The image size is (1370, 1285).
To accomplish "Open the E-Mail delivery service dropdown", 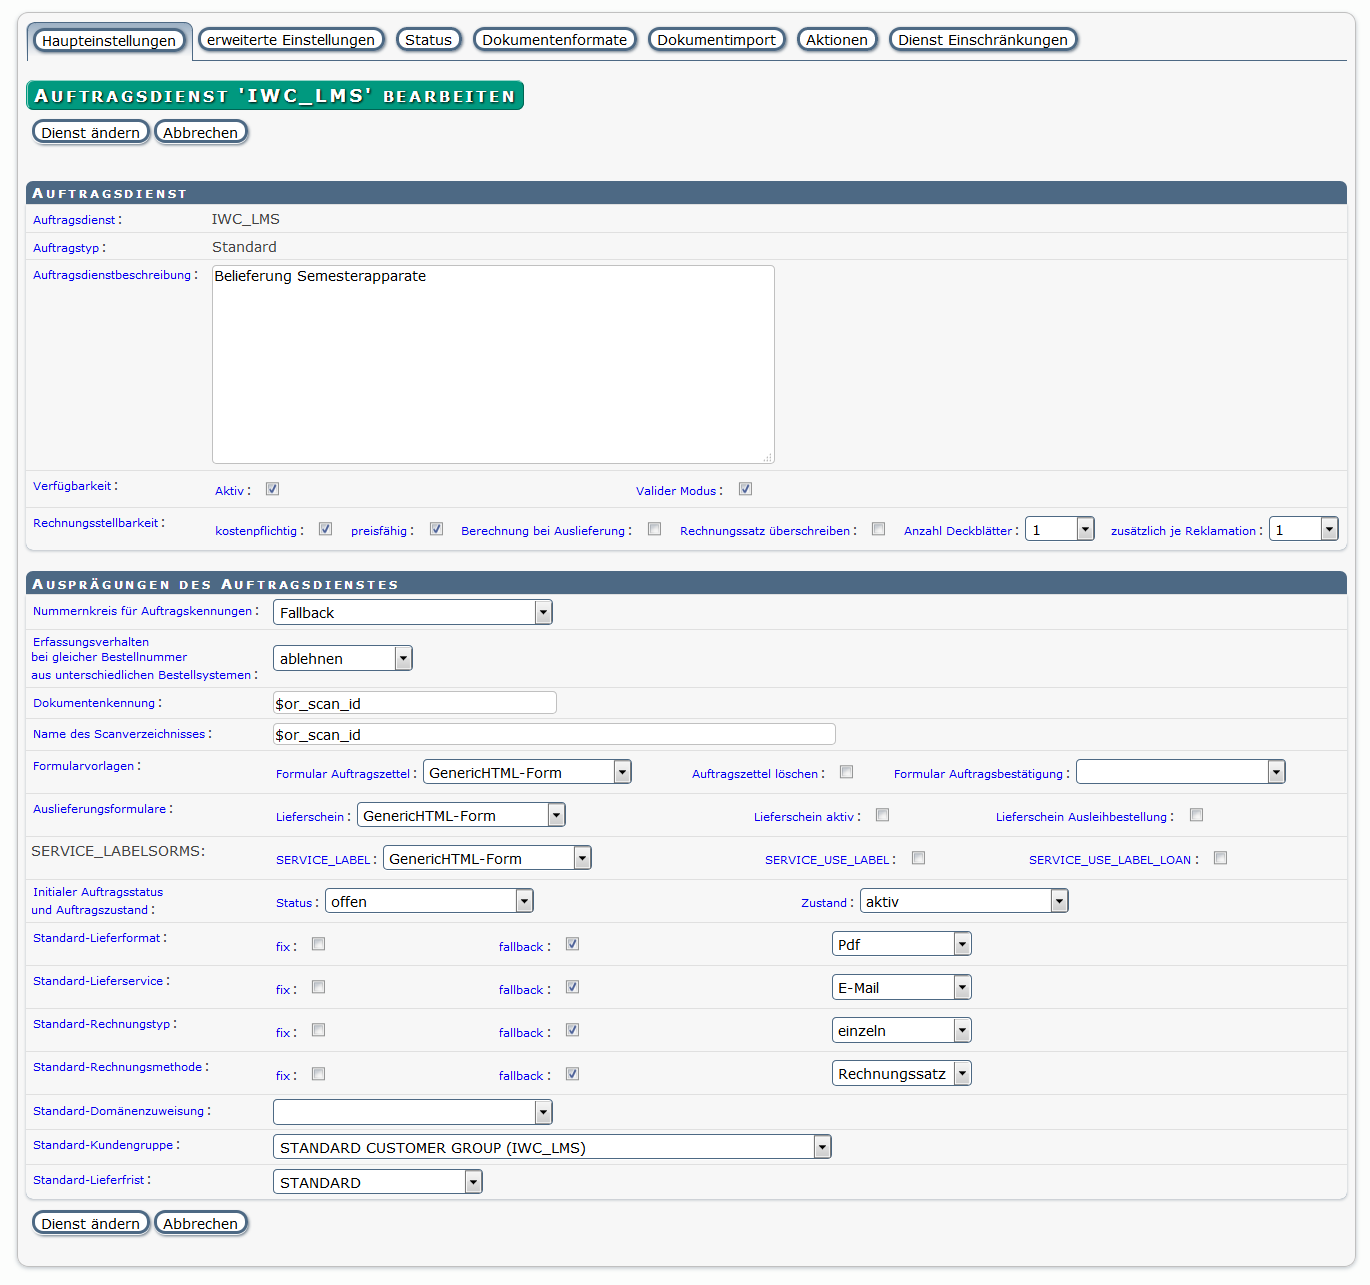I will (x=902, y=987).
